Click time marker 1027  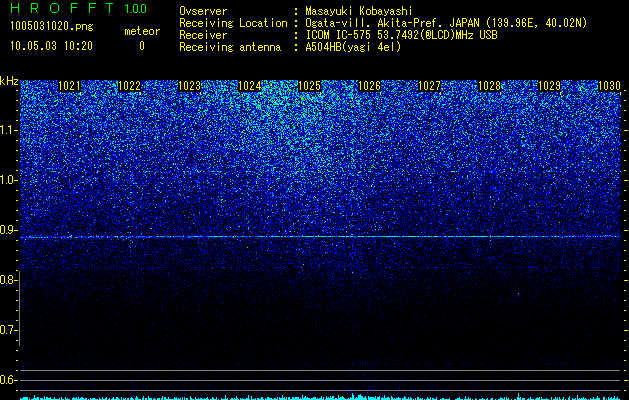pyautogui.click(x=429, y=86)
